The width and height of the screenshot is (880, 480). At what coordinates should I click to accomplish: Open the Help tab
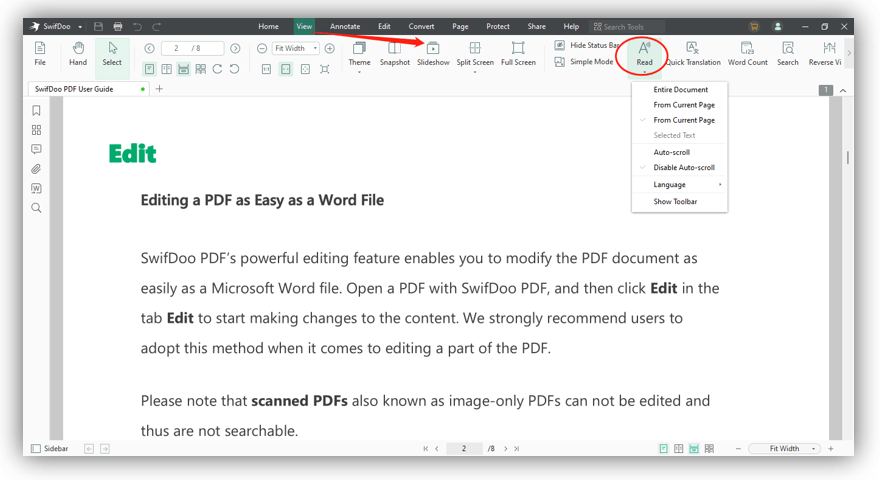[x=571, y=26]
